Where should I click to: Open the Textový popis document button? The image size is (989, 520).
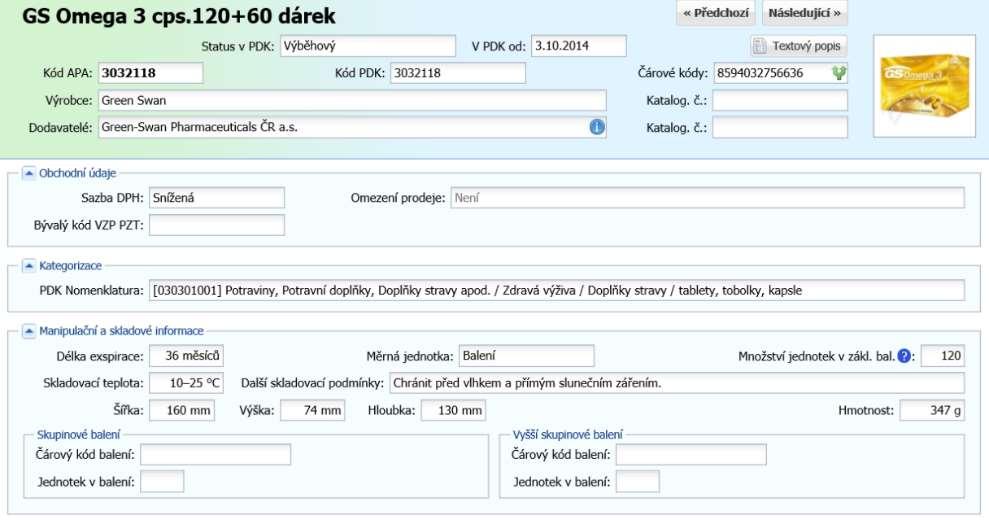(x=799, y=46)
